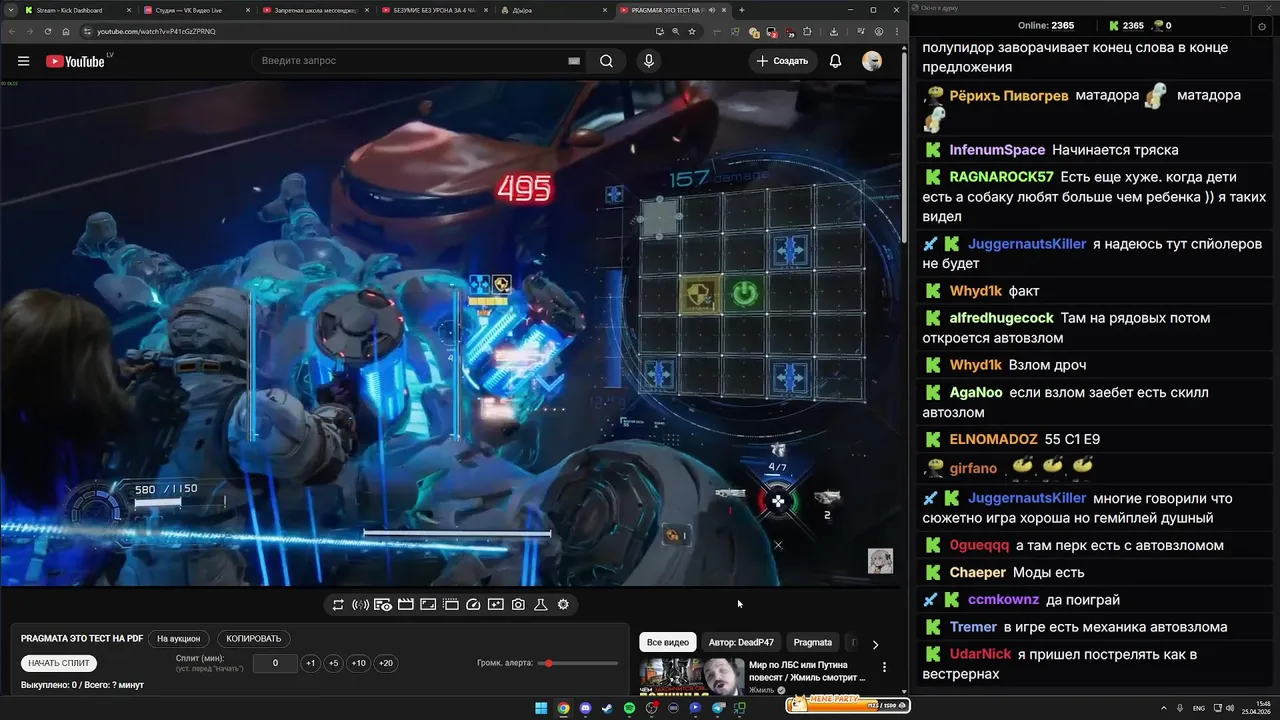Image resolution: width=1280 pixels, height=720 pixels.
Task: Click the sparkle screen icon in player toolbar
Action: (496, 604)
